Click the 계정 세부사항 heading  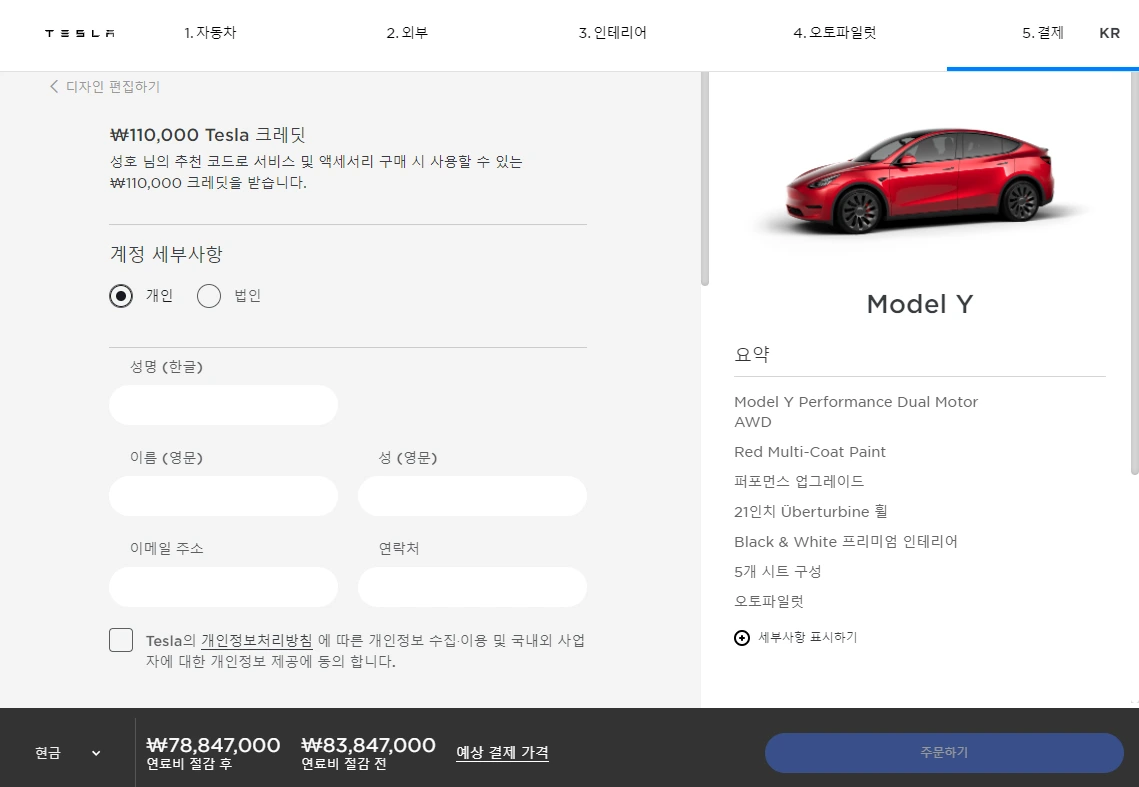[166, 254]
